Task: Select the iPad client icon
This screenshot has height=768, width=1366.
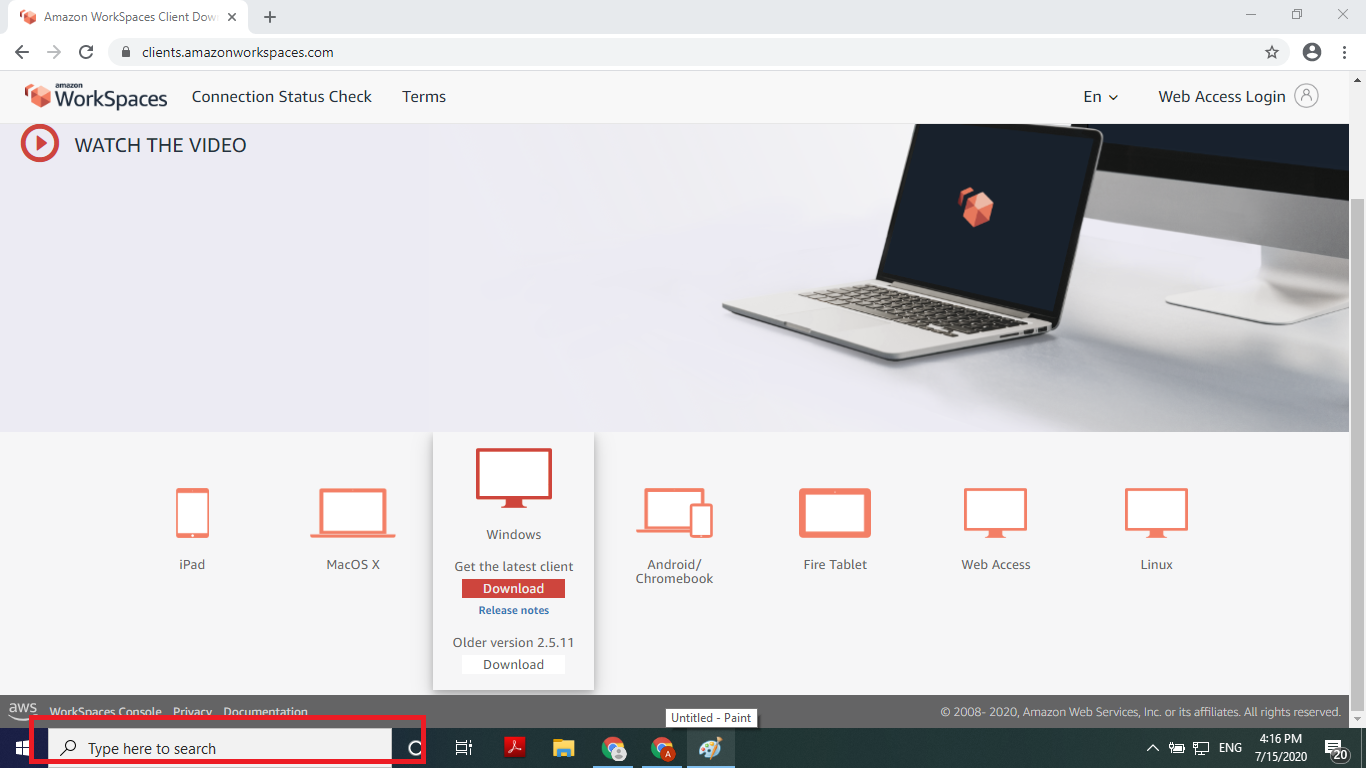Action: pyautogui.click(x=192, y=513)
